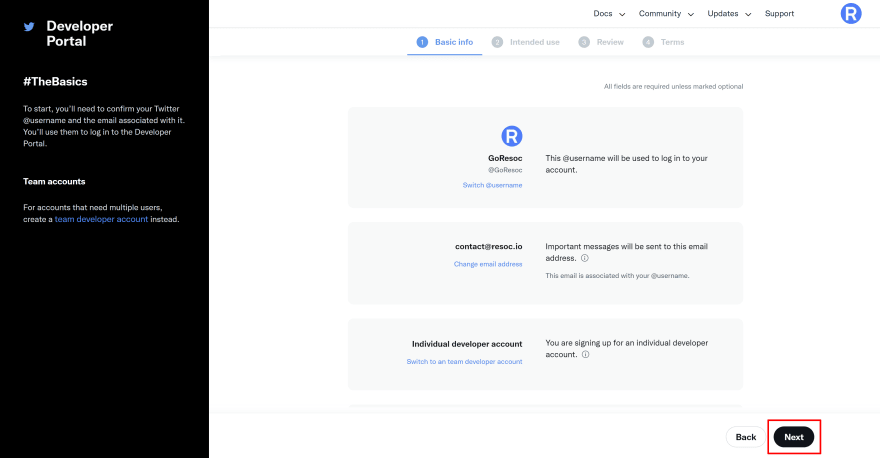The image size is (880, 458).
Task: Click the Team accounts heading
Action: [x=54, y=182]
